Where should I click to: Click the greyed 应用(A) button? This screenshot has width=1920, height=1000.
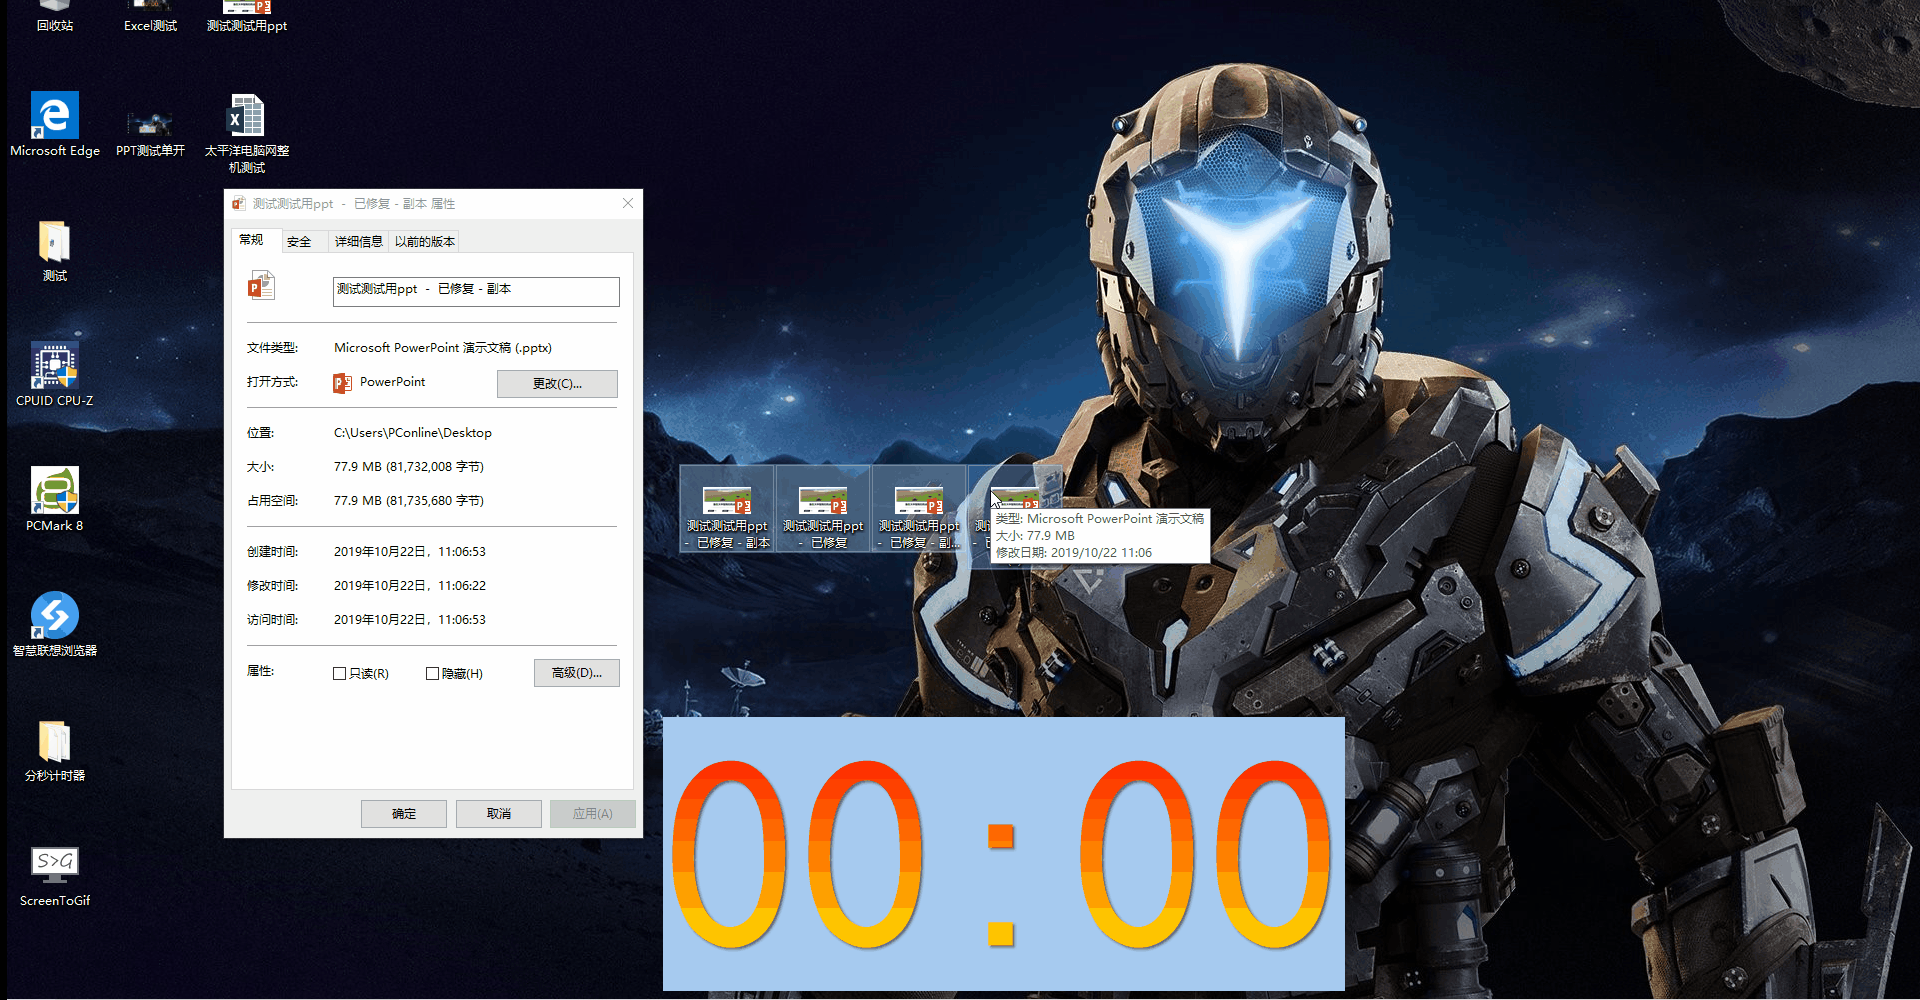coord(593,814)
